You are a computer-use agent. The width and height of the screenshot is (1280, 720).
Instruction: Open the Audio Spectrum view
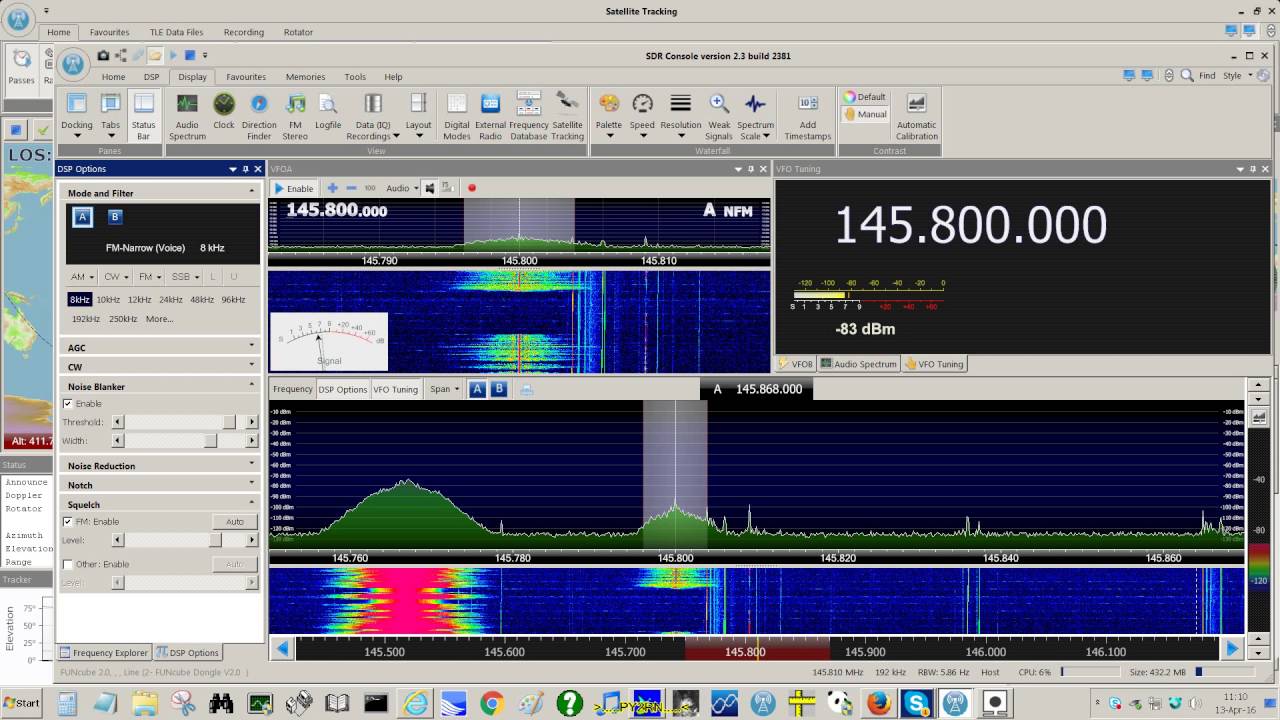[x=187, y=116]
